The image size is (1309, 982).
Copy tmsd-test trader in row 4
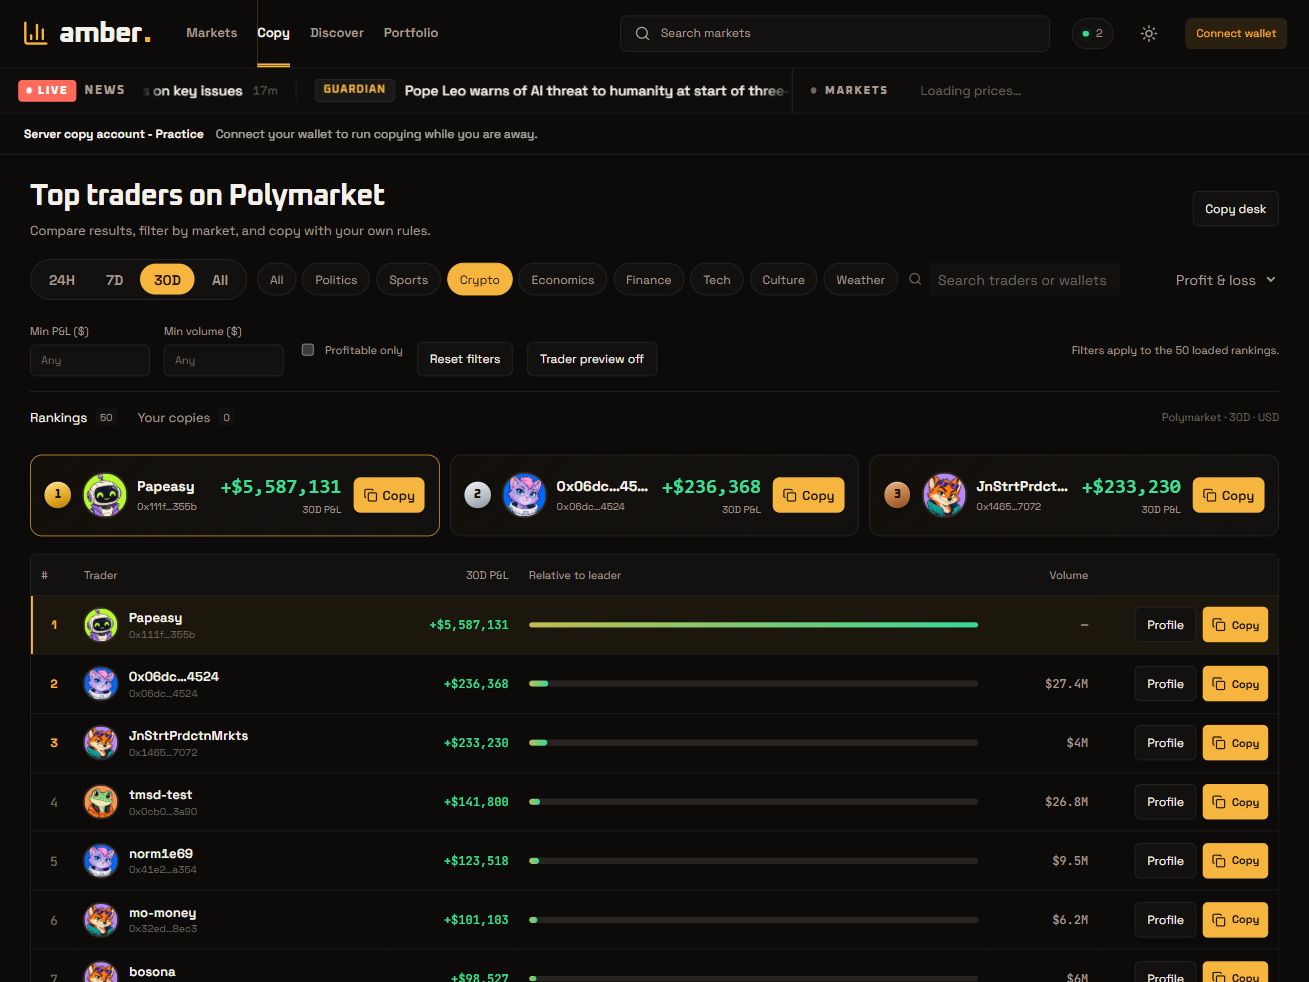(x=1235, y=802)
